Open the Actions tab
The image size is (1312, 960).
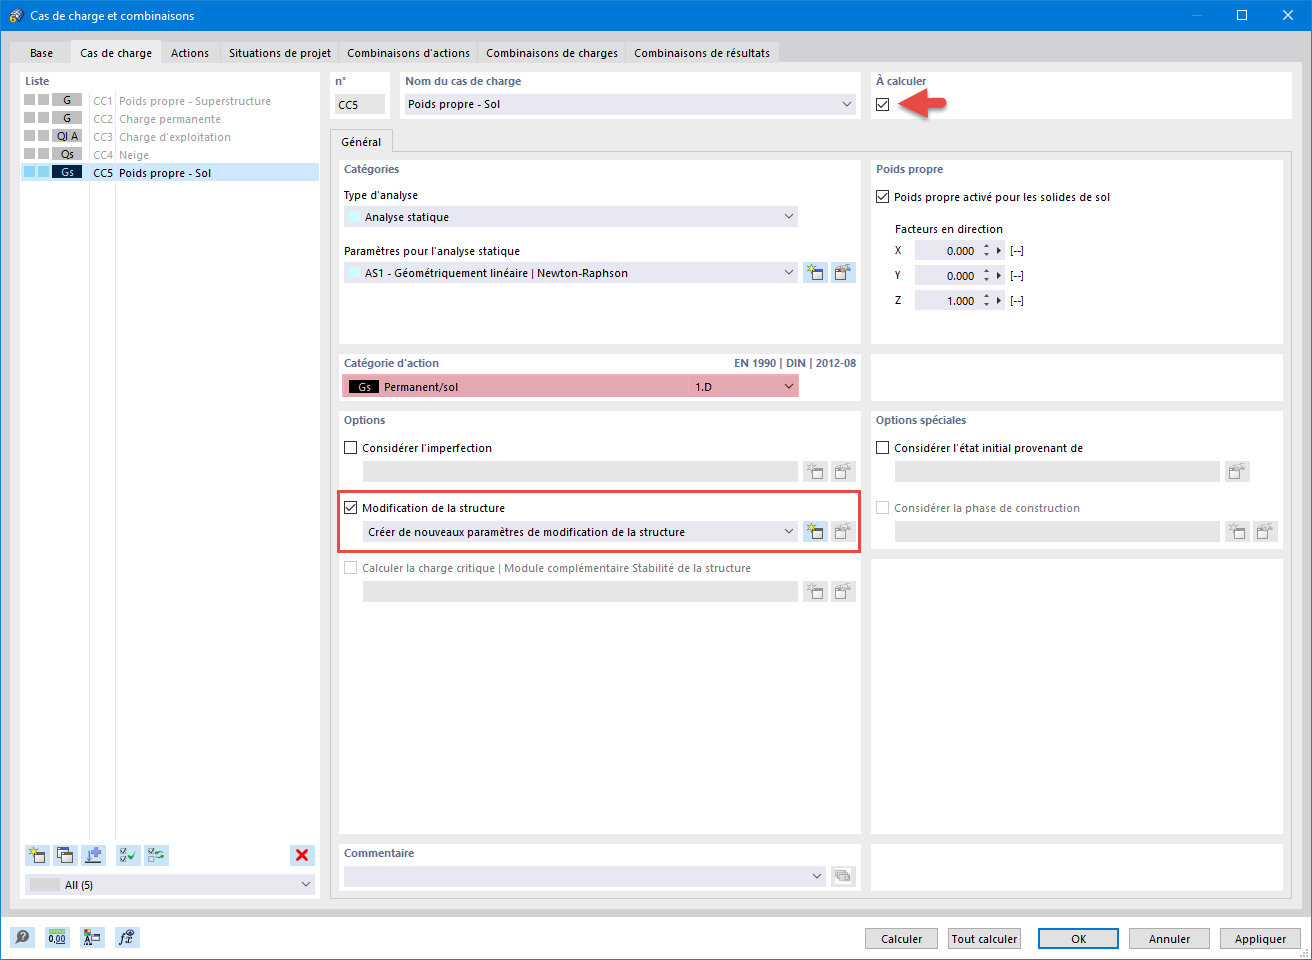[x=190, y=53]
